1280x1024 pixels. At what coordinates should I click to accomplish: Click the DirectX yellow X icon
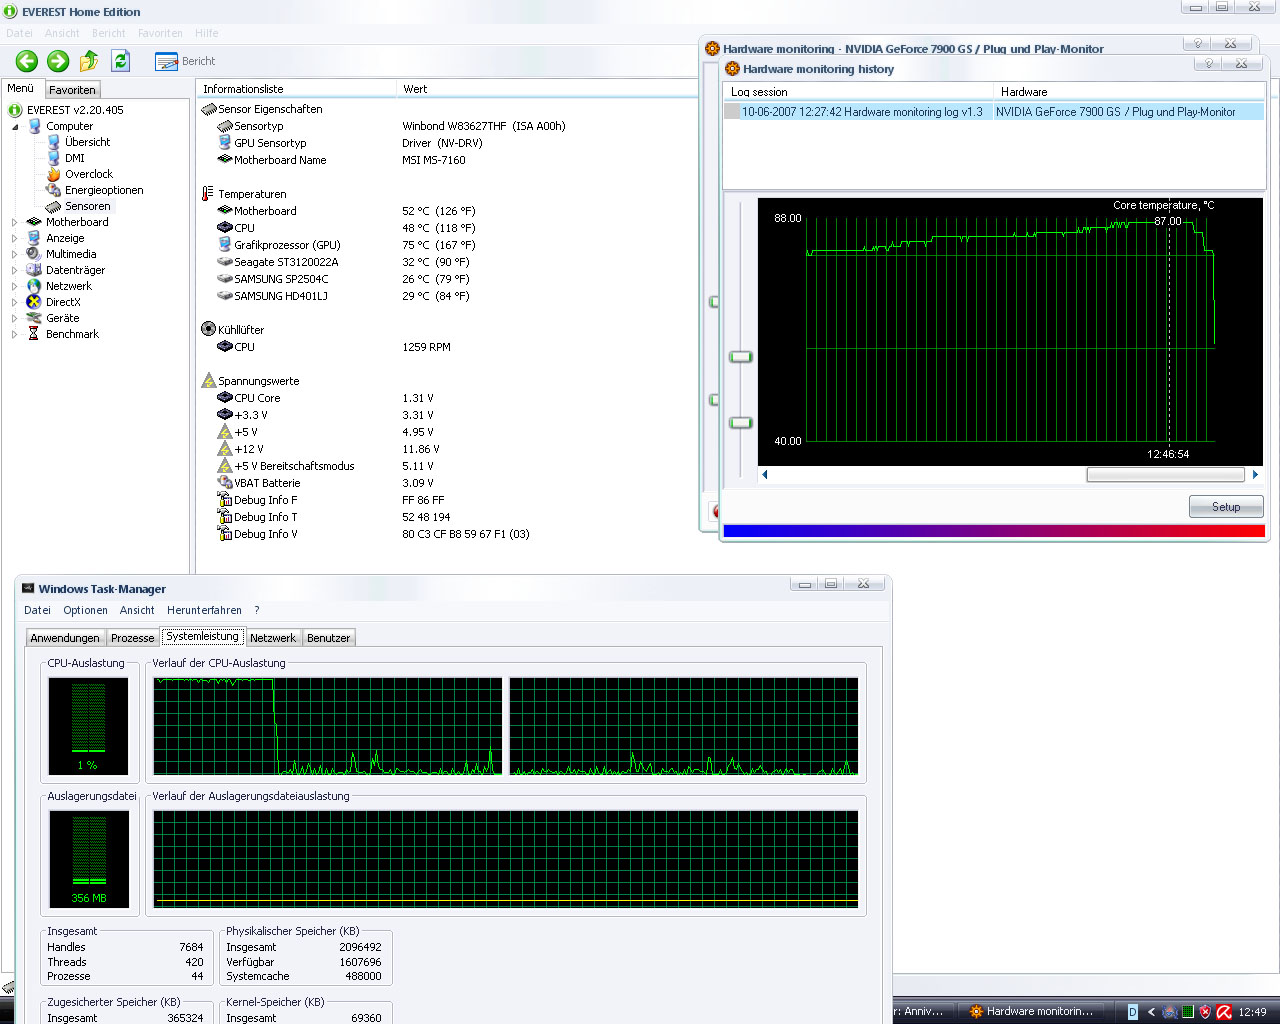(x=34, y=302)
